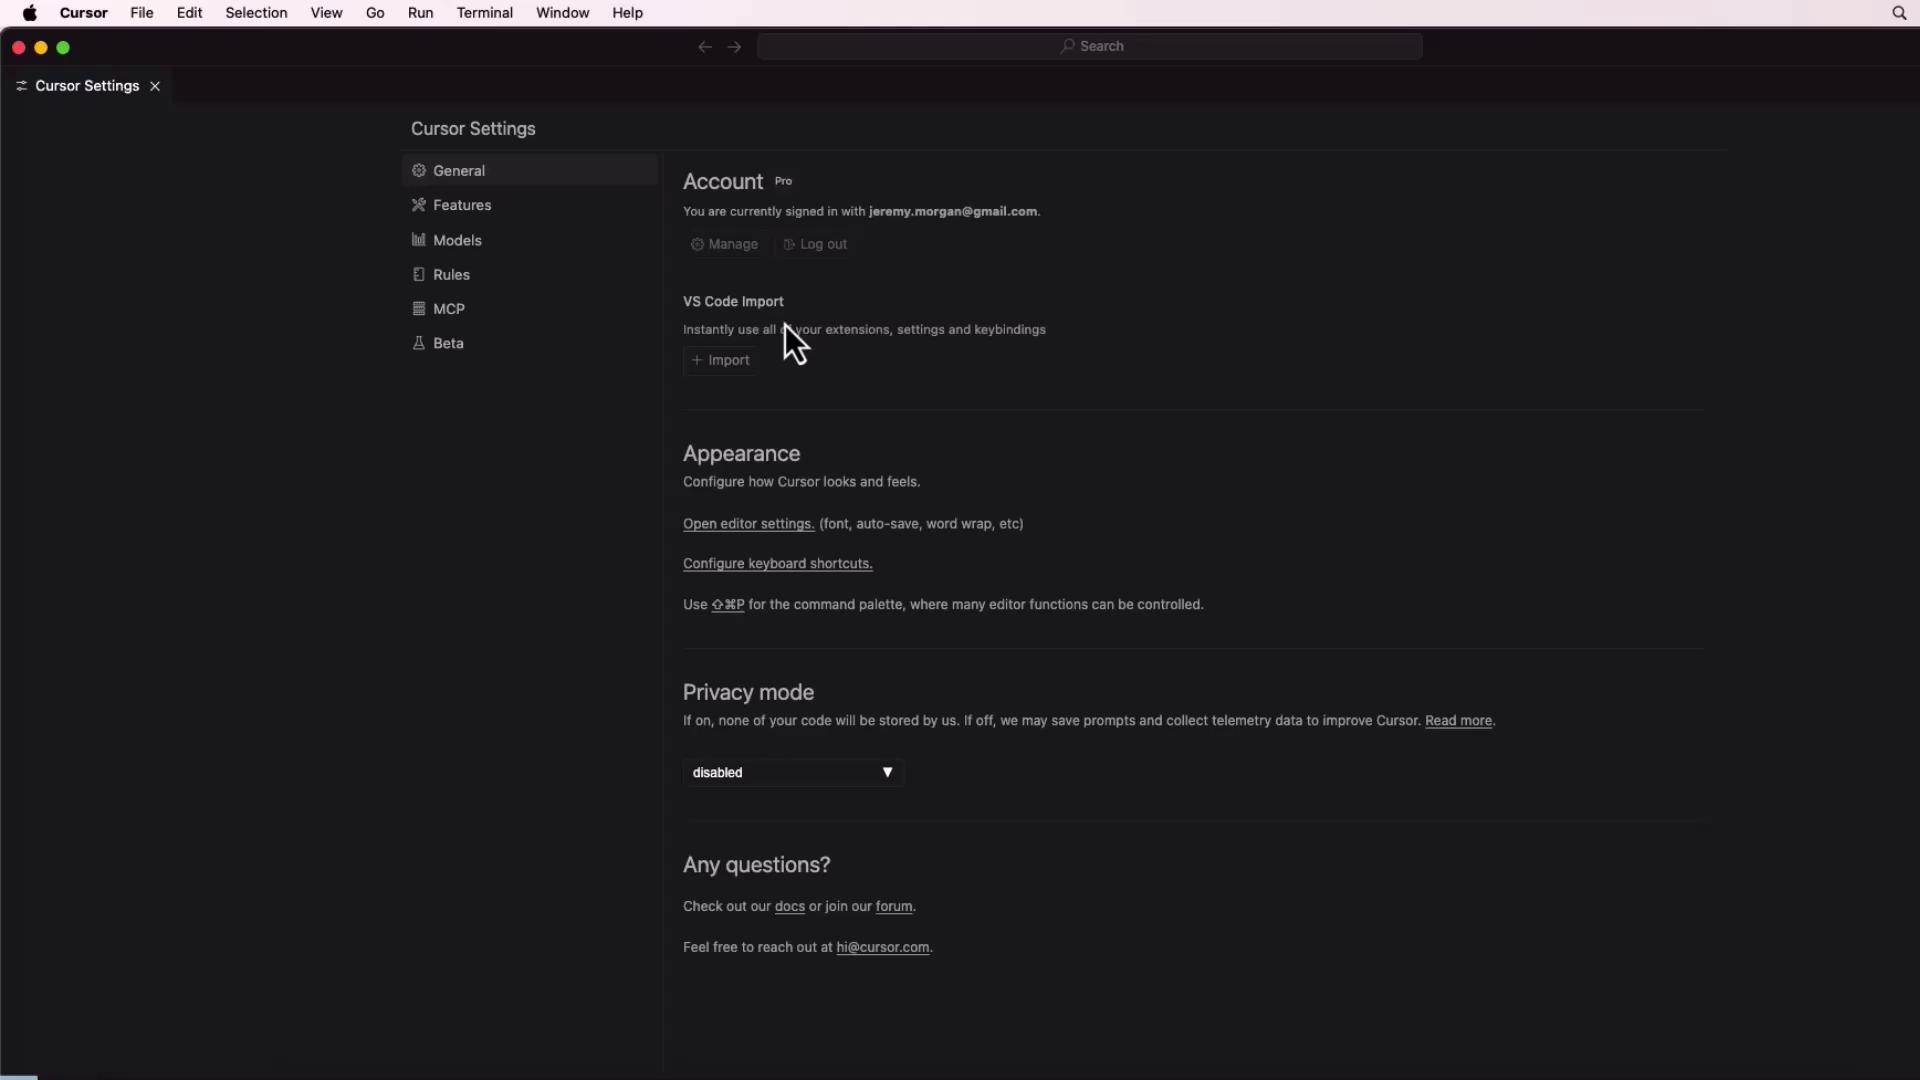
Task: Click the VS Code Import button
Action: coord(720,360)
